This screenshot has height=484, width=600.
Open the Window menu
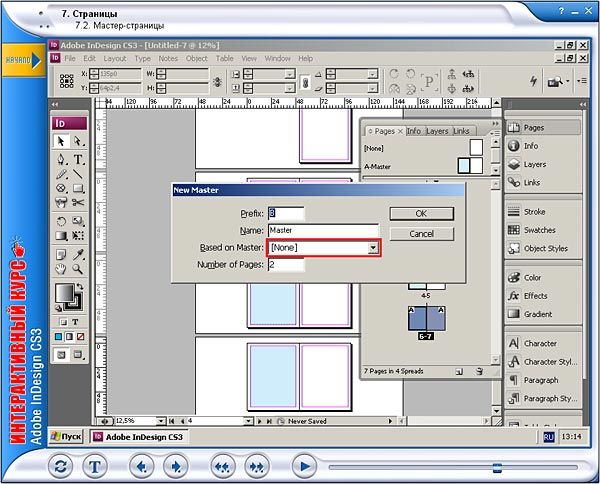pyautogui.click(x=277, y=59)
